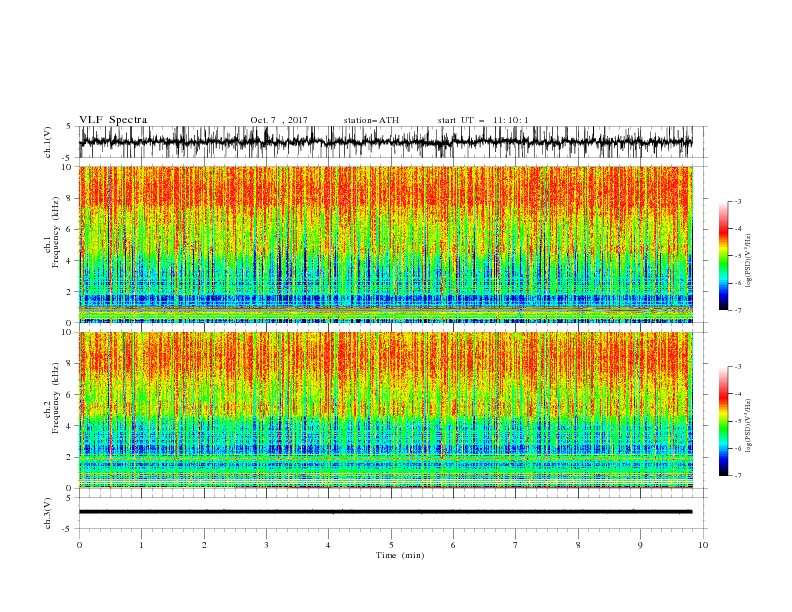Click the "ch.3(V)" waveform axis label
This screenshot has width=792, height=612.
[48, 513]
